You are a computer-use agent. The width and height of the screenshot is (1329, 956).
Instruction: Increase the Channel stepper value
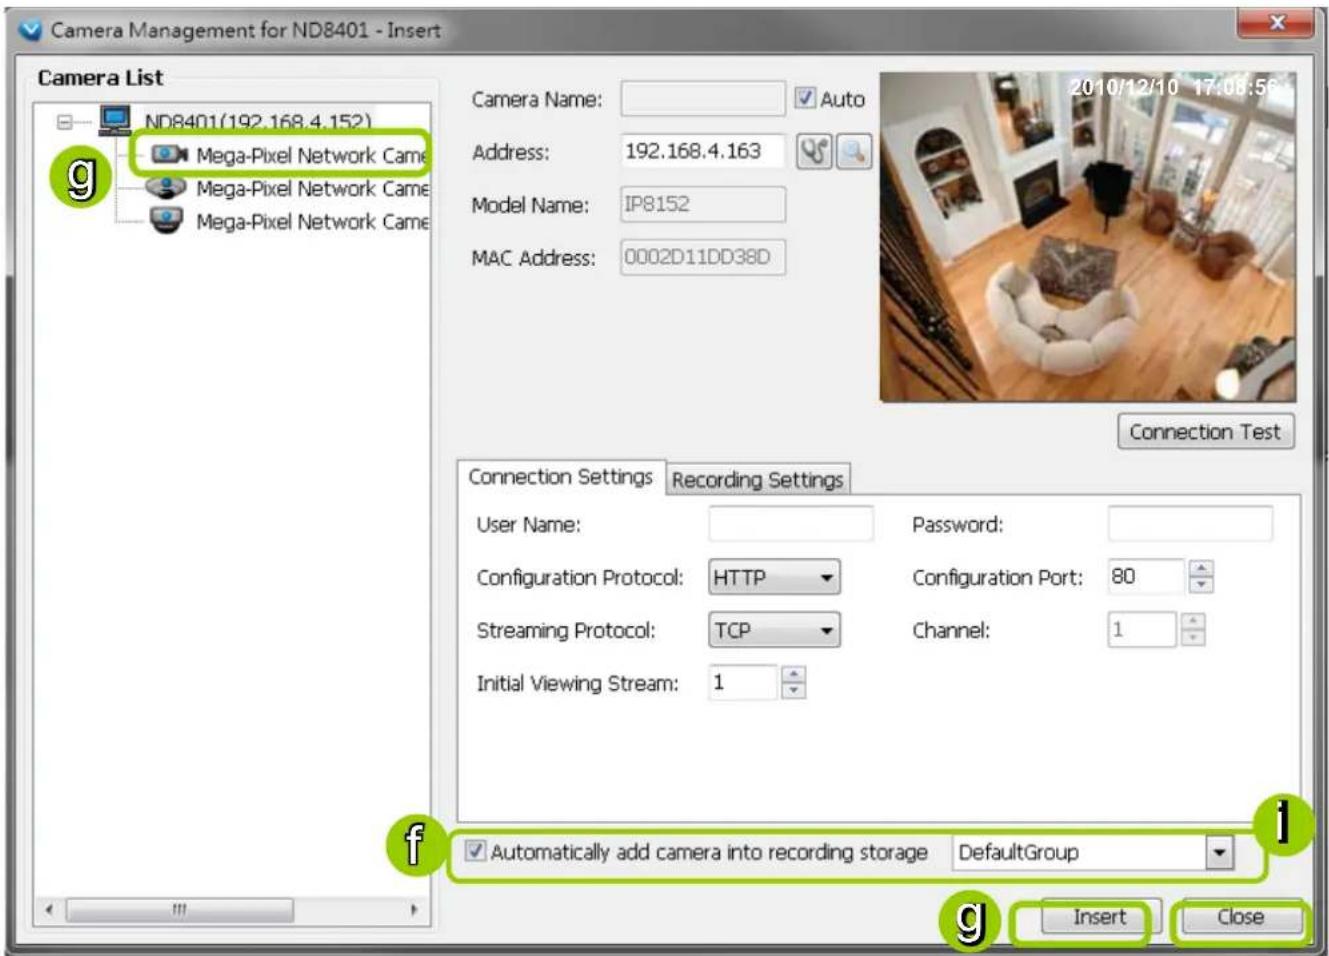[1193, 621]
